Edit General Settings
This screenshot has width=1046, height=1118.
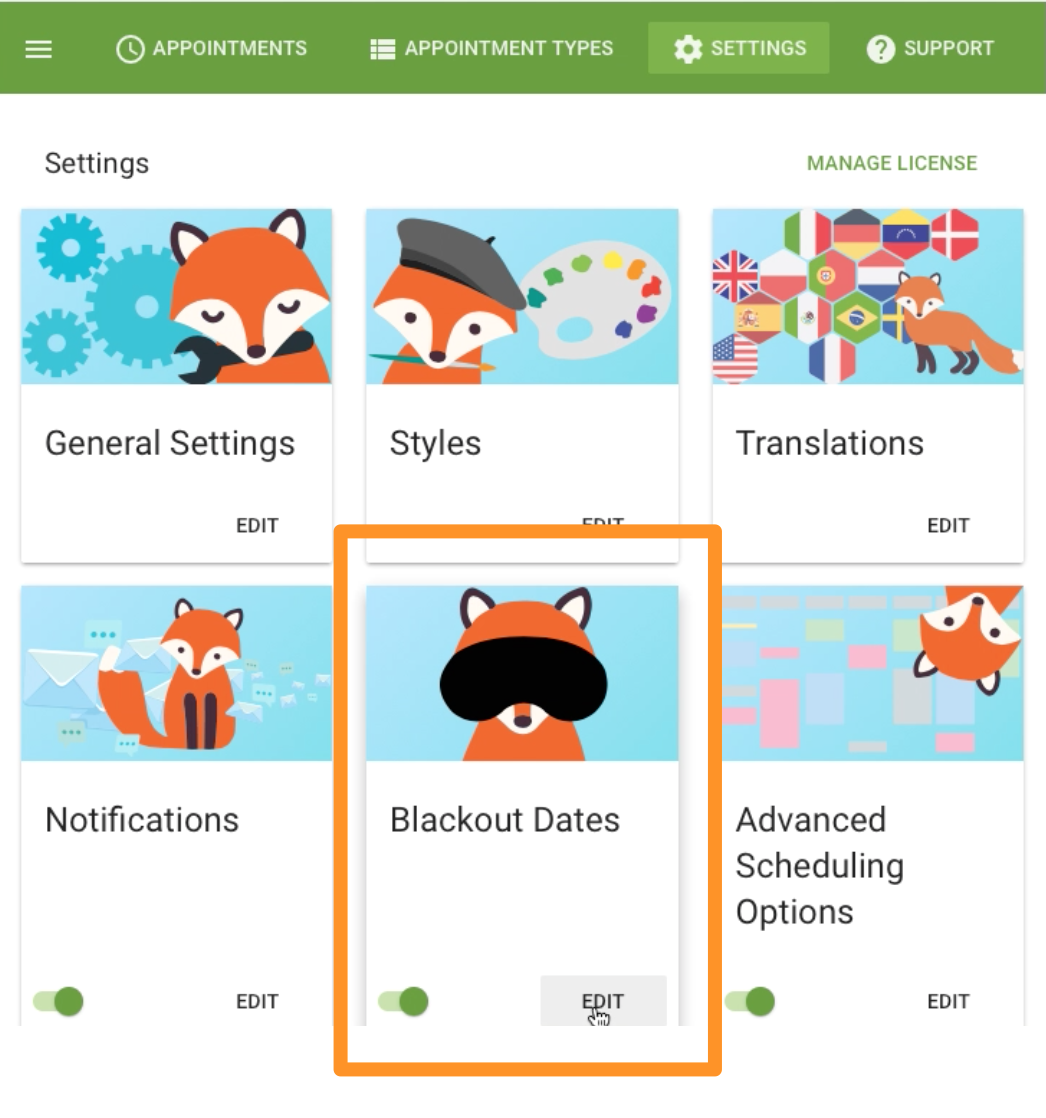257,525
